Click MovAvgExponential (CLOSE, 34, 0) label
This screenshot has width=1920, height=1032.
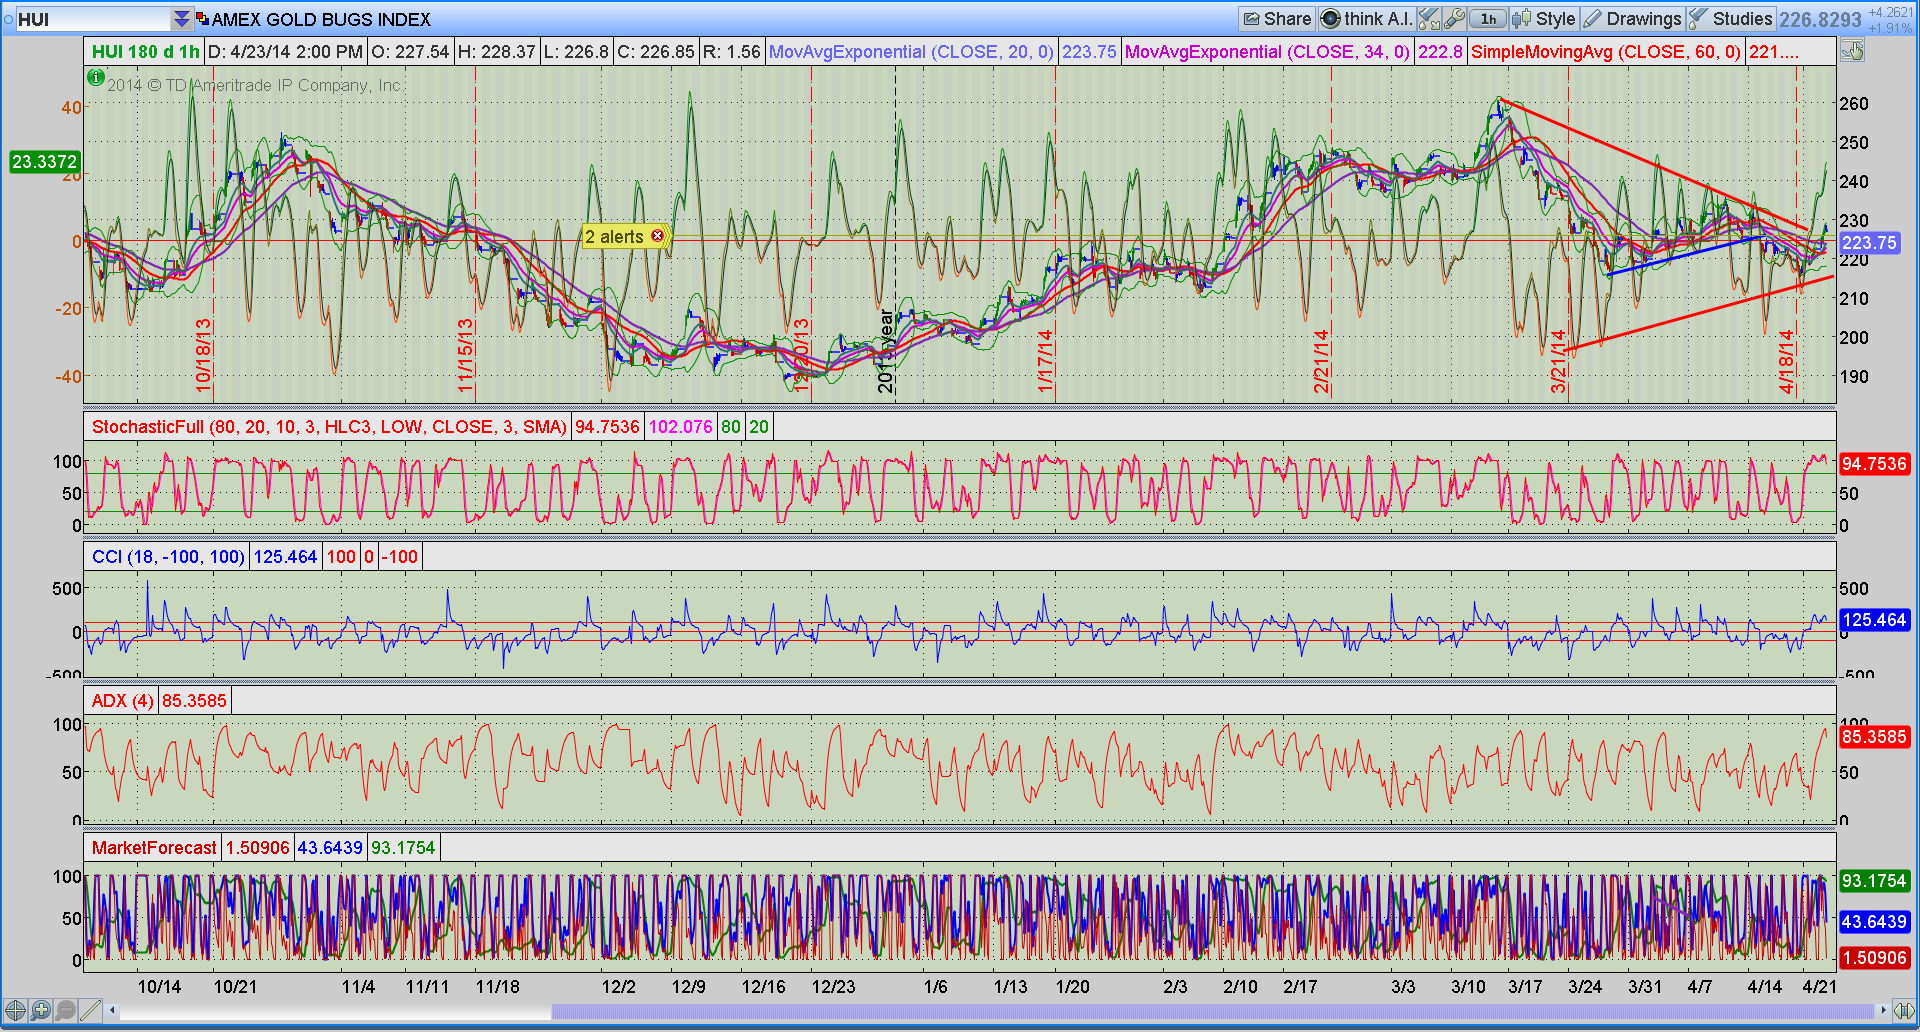[1267, 52]
